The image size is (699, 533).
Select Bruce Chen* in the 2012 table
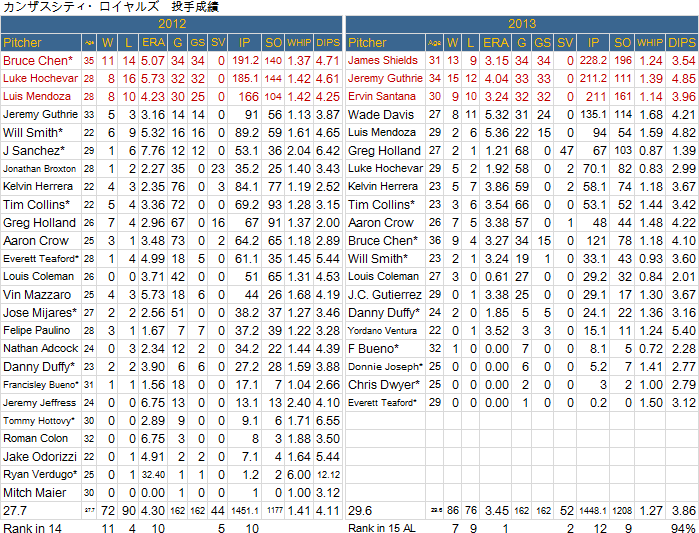38,61
